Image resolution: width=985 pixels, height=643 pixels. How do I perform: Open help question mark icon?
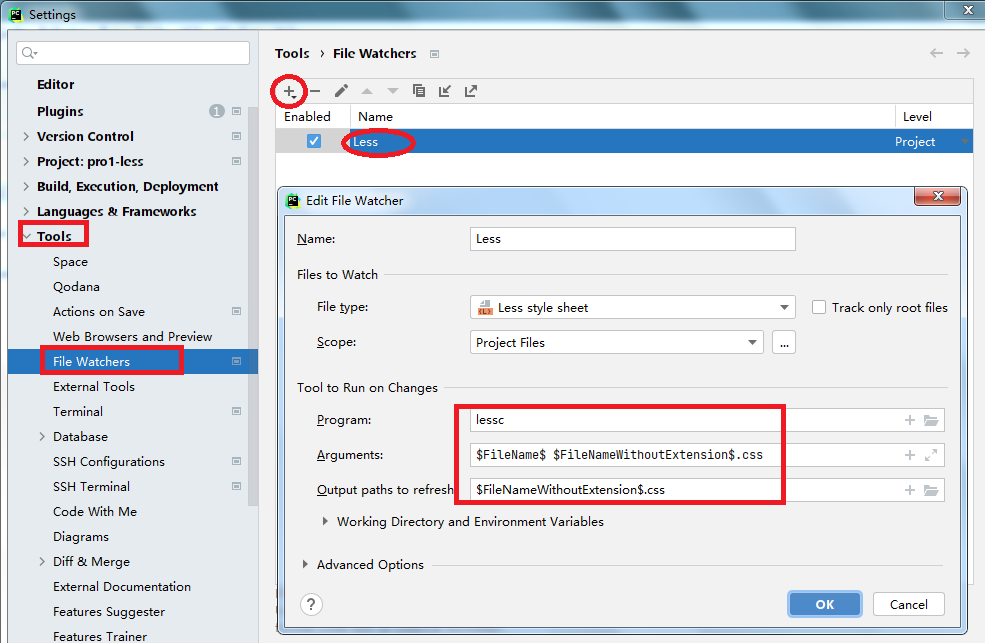[x=312, y=605]
